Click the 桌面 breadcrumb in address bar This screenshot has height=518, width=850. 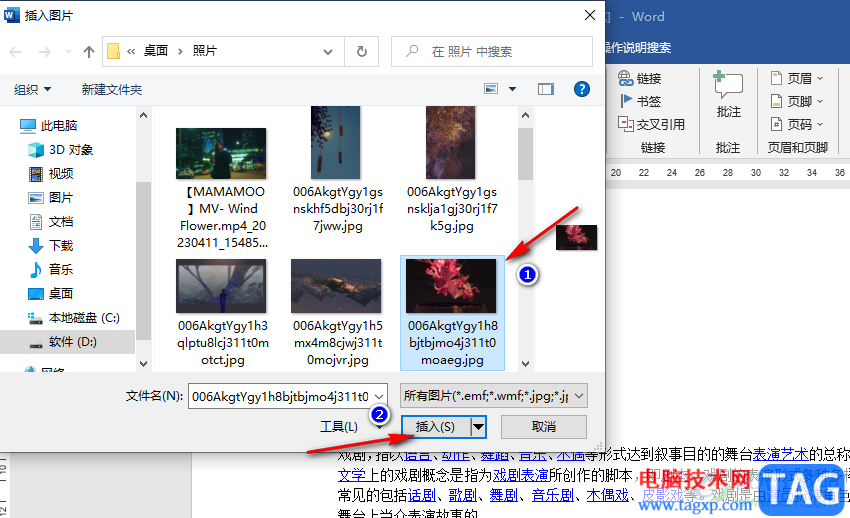pos(156,51)
